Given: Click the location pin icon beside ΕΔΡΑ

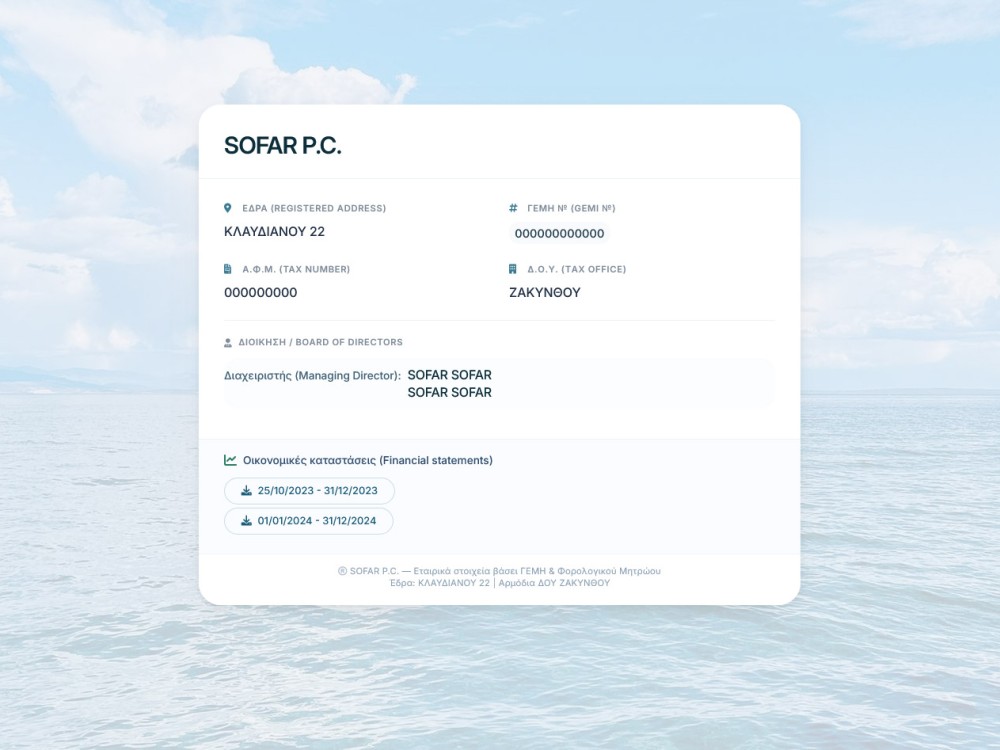Looking at the screenshot, I should point(228,208).
